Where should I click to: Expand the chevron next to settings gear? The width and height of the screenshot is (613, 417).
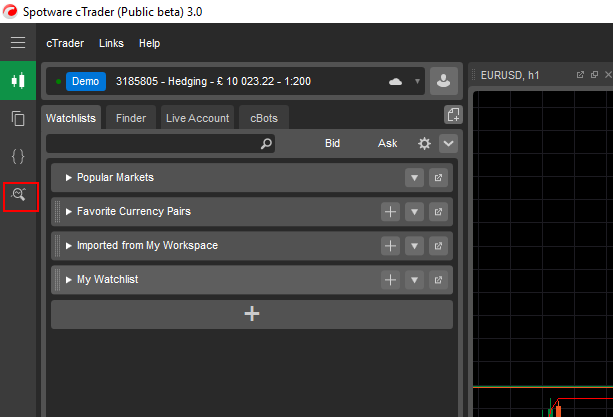[x=448, y=143]
